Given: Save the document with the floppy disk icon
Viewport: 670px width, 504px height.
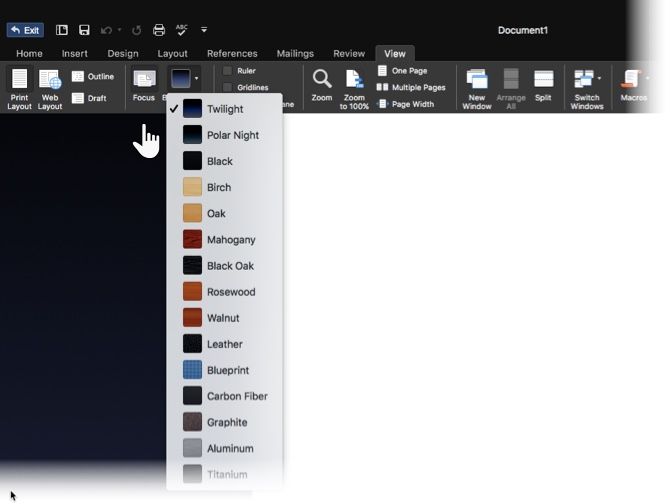Looking at the screenshot, I should pyautogui.click(x=84, y=30).
